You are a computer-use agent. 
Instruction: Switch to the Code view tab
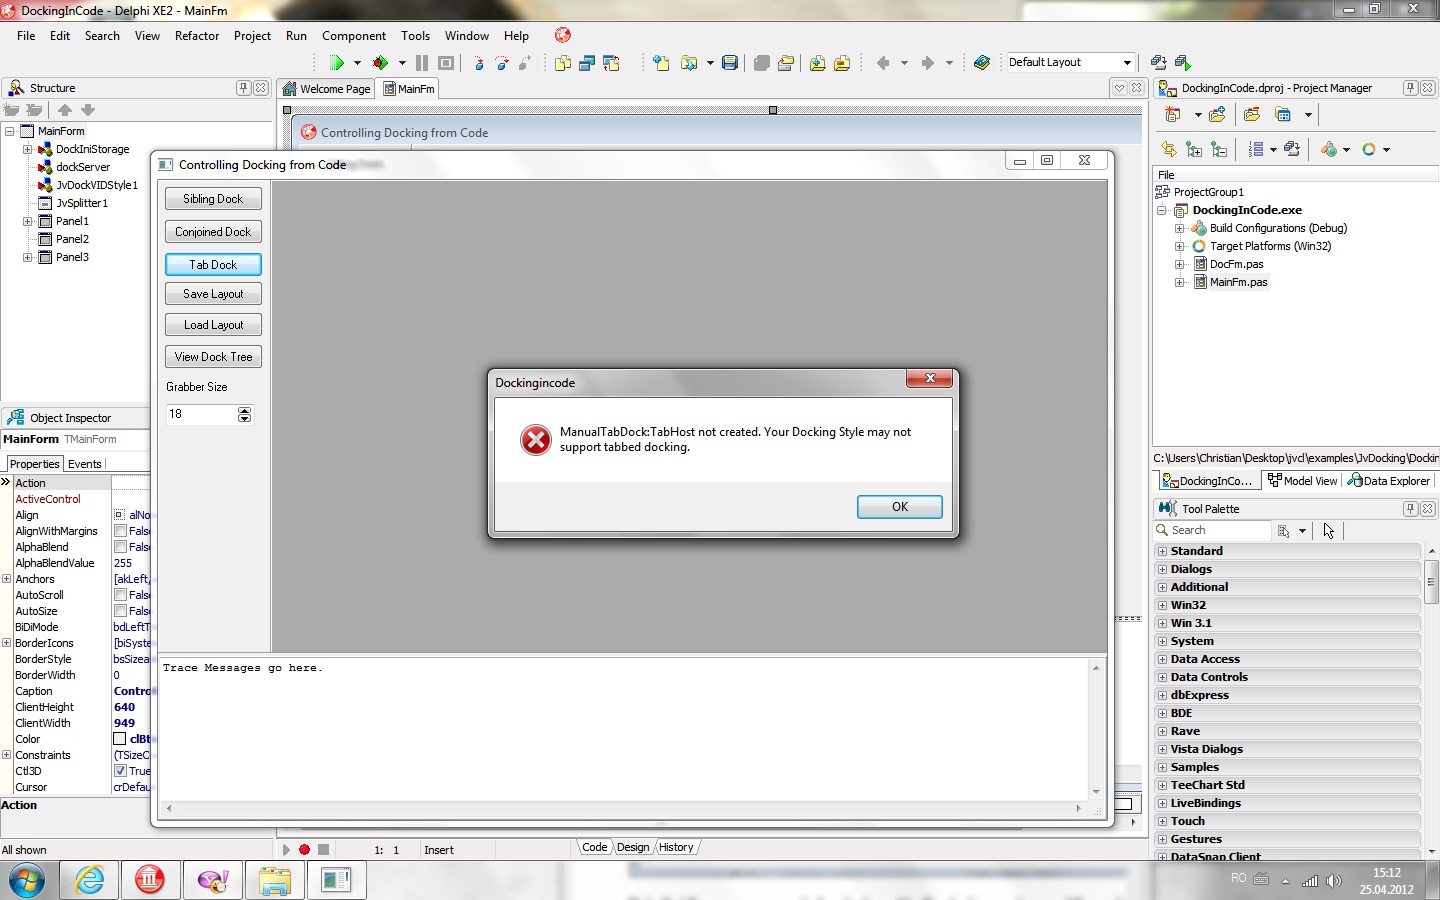pos(594,847)
